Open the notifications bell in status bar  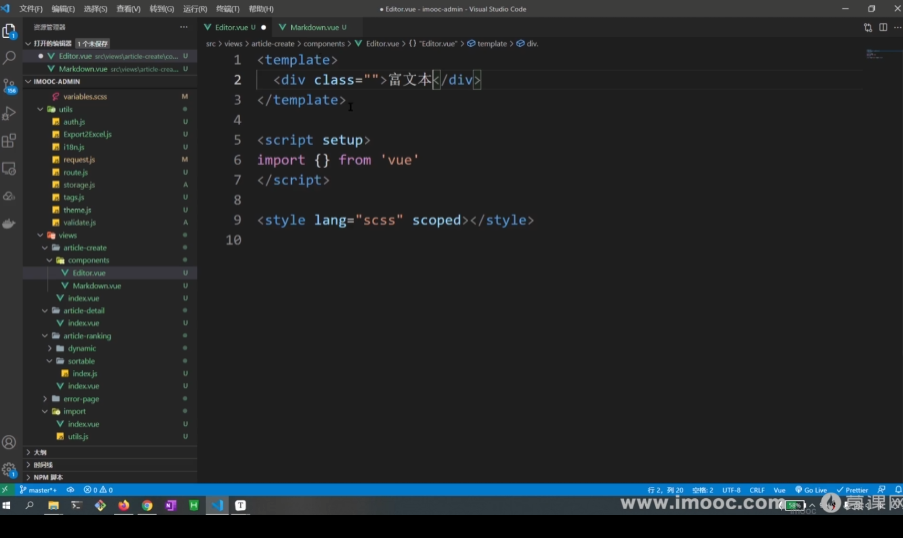coord(898,490)
